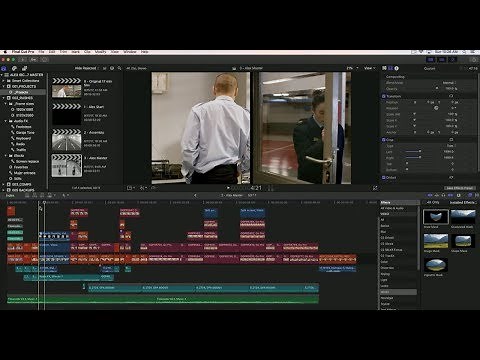Select the 2 - Assembly project thumbnail
480x360 pixels.
[x=67, y=140]
